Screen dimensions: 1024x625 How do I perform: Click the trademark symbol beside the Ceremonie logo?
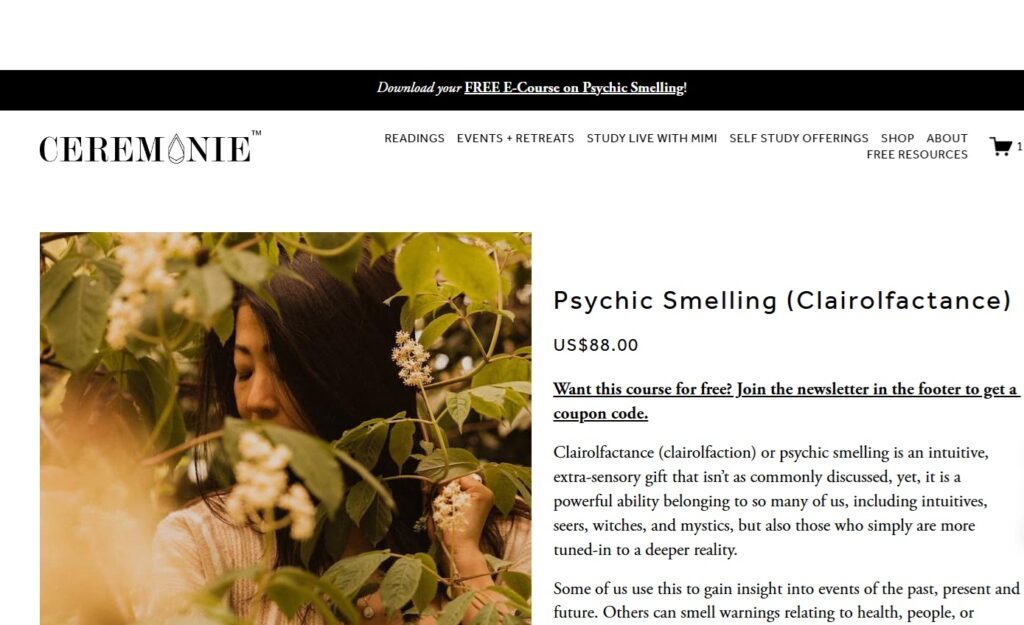click(x=257, y=133)
